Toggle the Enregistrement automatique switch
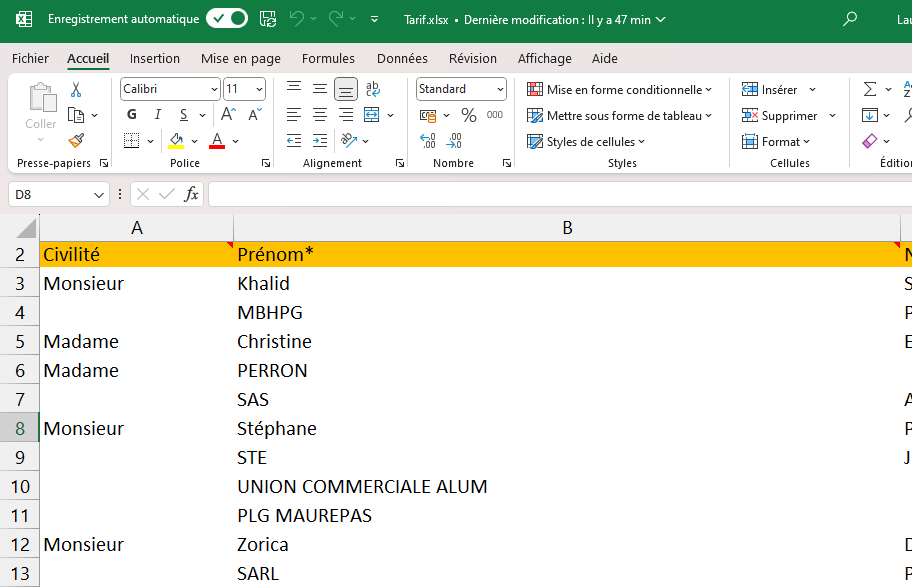912x587 pixels. (227, 19)
